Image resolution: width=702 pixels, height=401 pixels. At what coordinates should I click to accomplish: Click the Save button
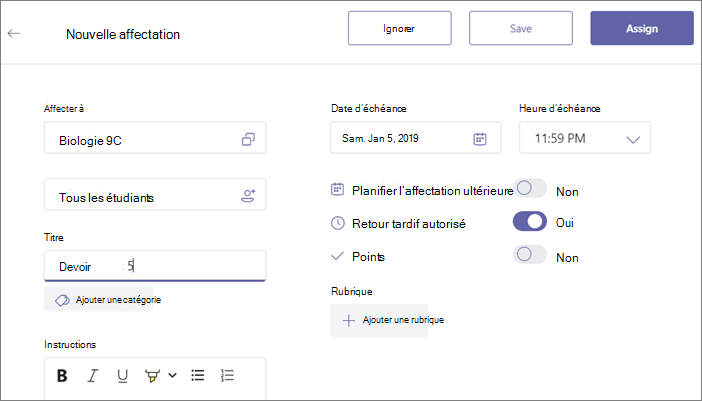[521, 28]
